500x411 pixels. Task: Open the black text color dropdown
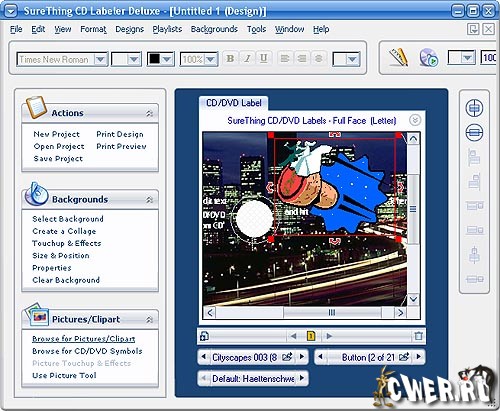[167, 59]
